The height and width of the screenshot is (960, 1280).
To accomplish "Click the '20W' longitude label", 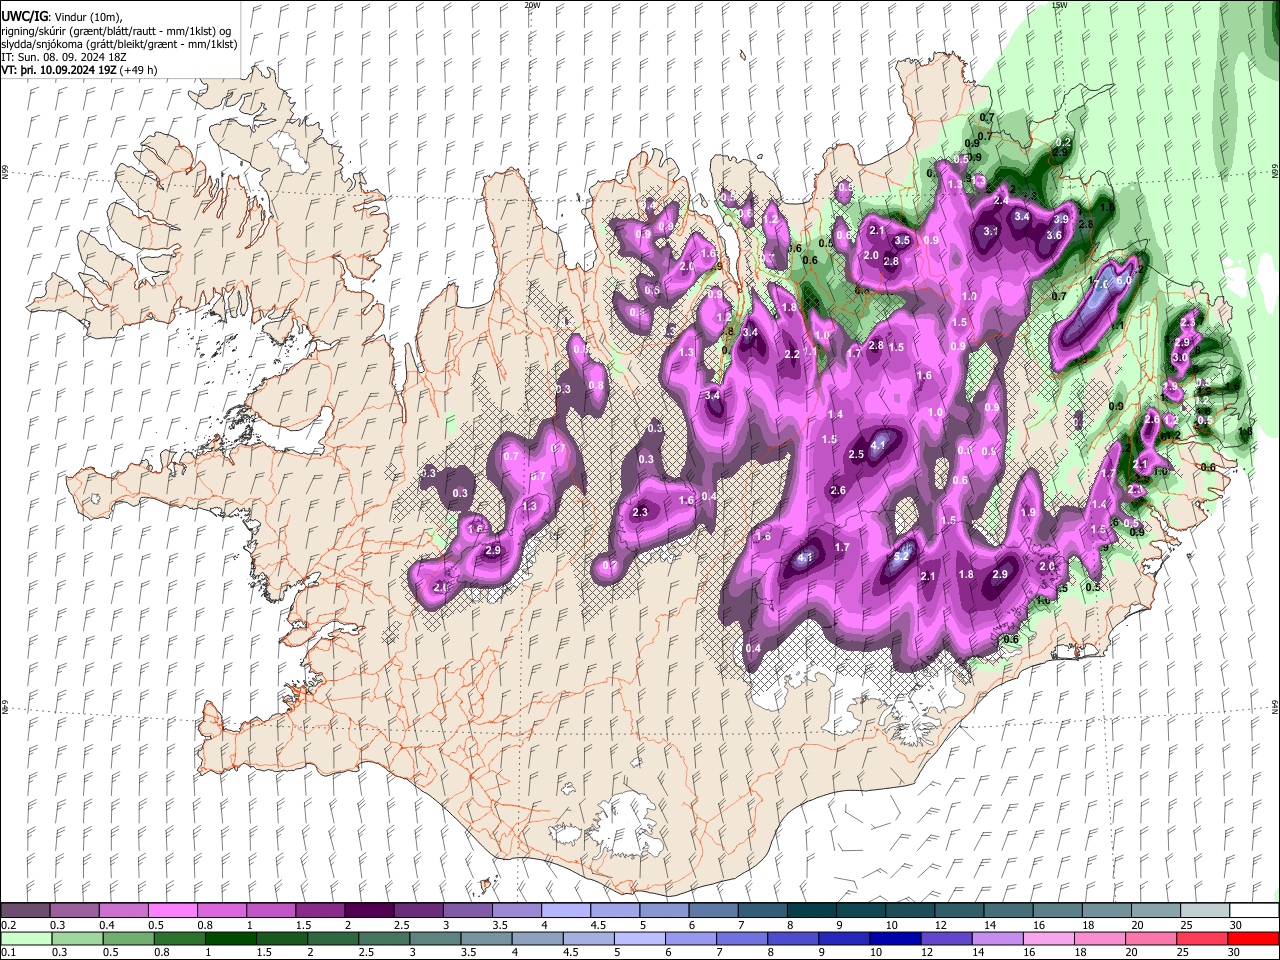I will [x=531, y=5].
